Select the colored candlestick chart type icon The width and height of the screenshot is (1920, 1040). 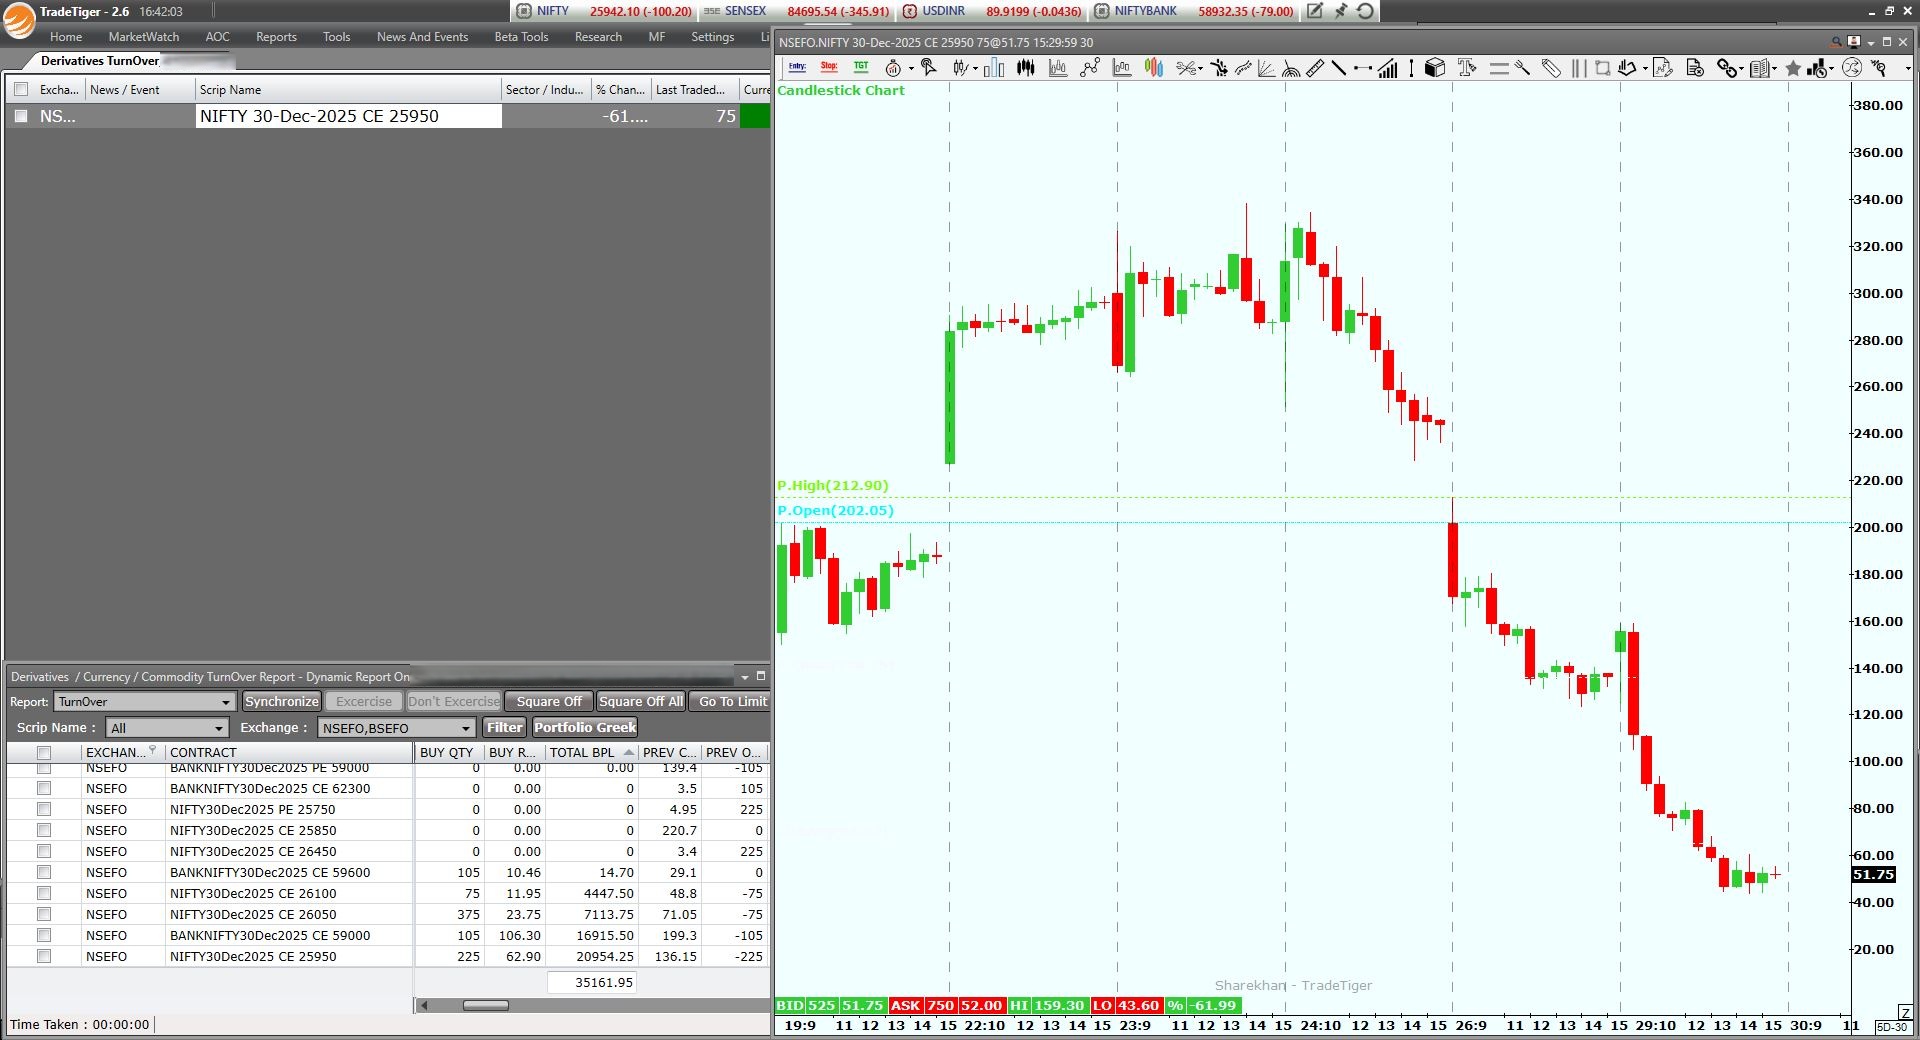pyautogui.click(x=1154, y=68)
